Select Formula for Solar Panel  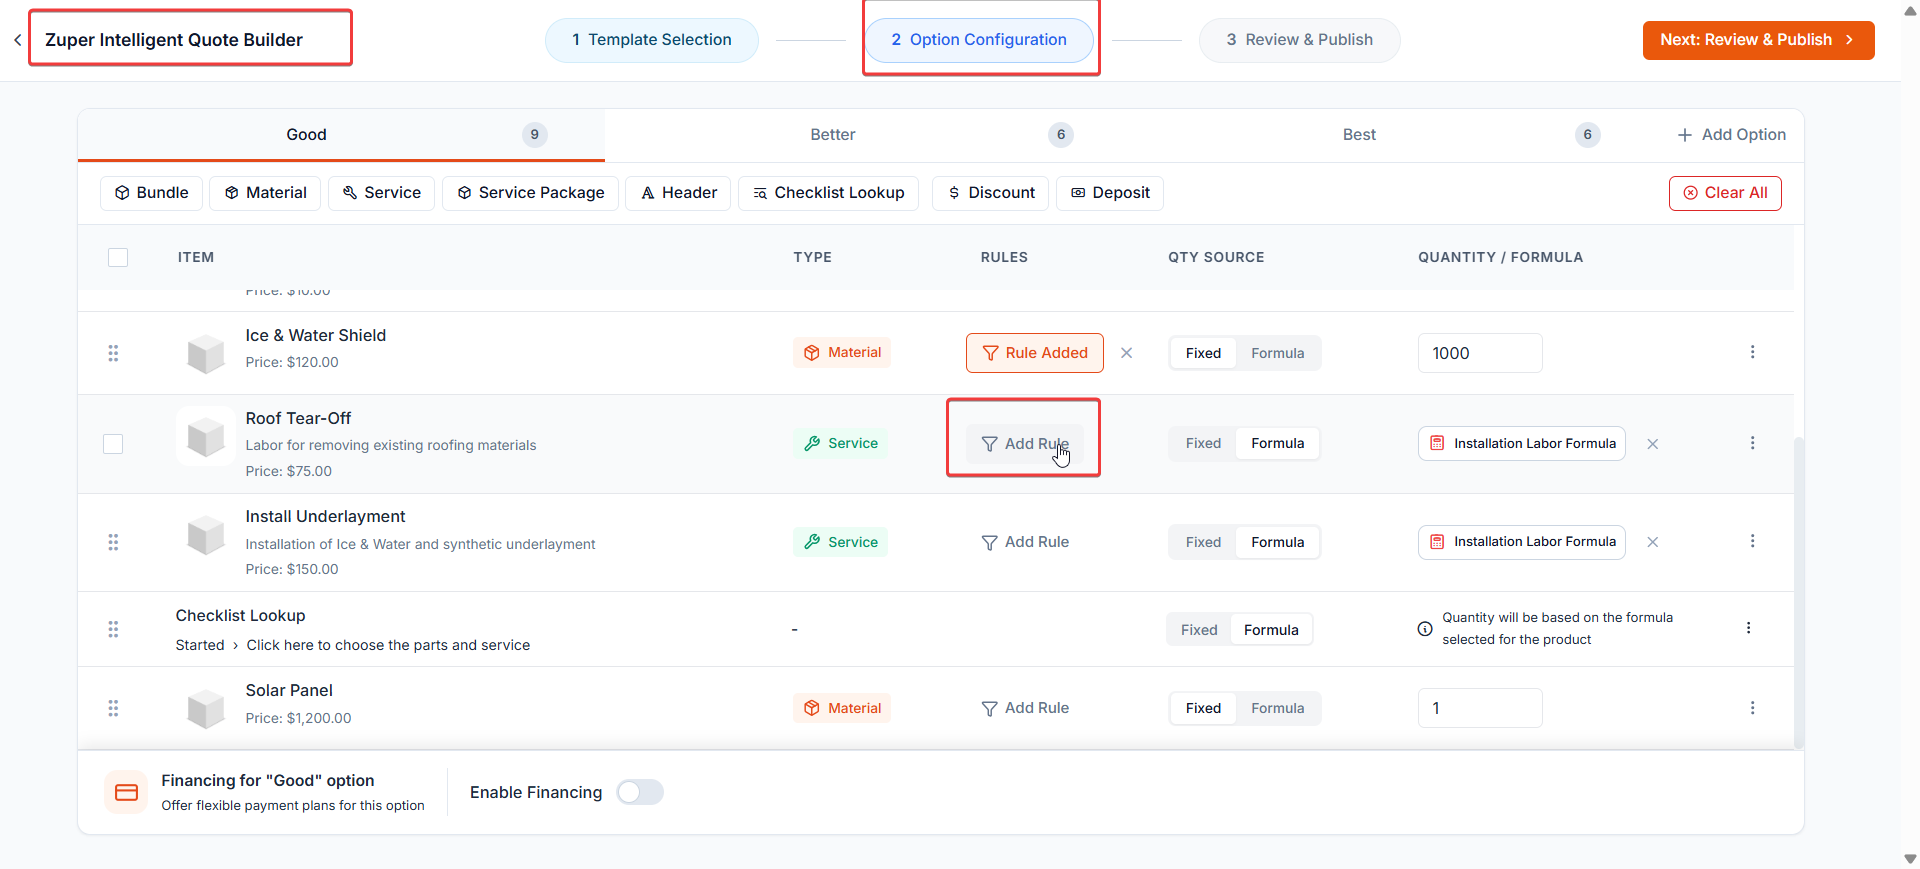[x=1277, y=708]
